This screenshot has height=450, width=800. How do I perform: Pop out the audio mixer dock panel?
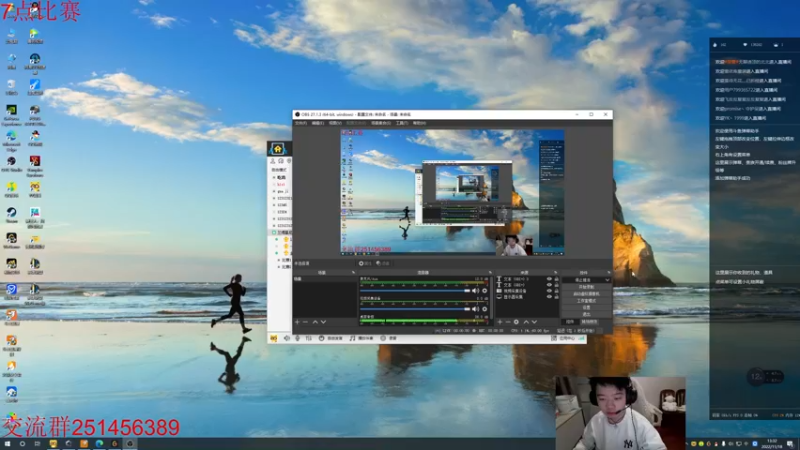(x=490, y=272)
